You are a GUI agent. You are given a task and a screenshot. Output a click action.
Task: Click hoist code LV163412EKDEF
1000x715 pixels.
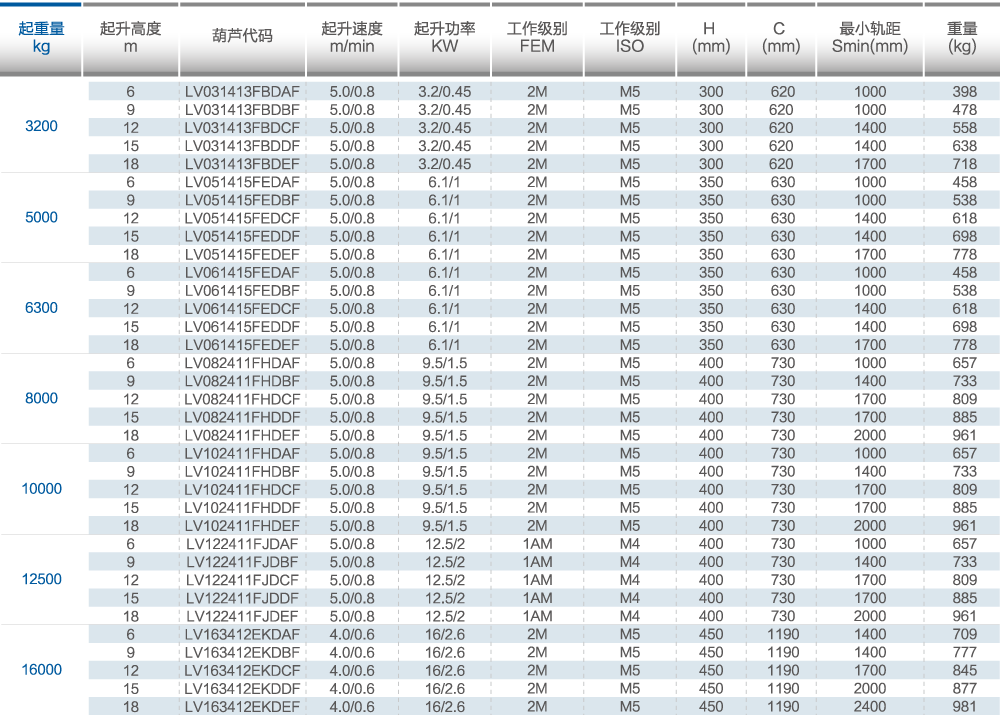(x=242, y=706)
